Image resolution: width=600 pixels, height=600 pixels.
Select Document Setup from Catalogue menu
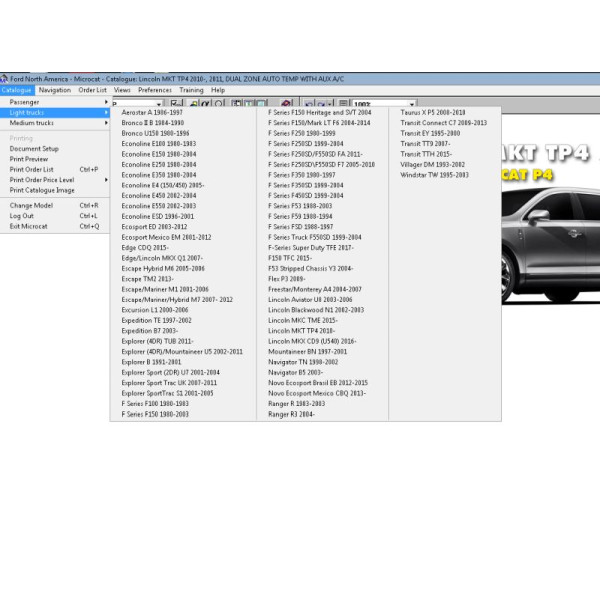tap(34, 148)
